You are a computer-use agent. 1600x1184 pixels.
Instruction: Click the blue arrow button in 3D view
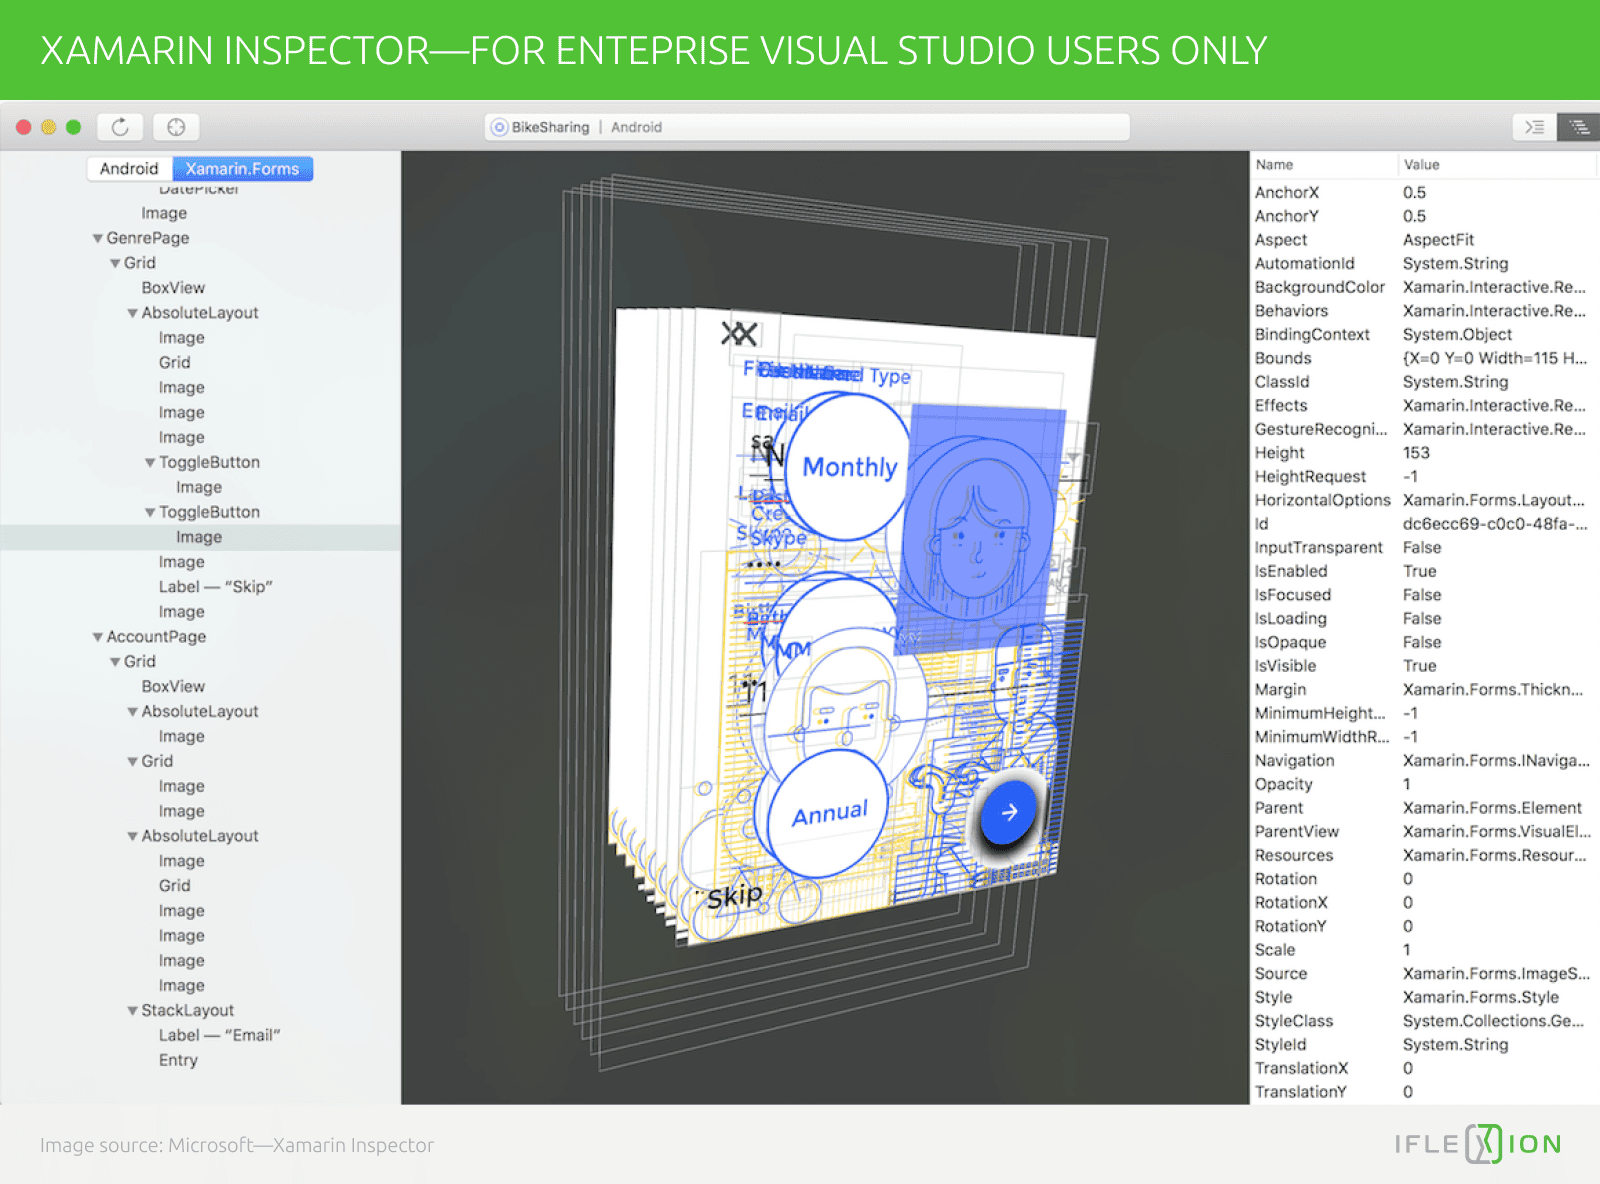point(1009,812)
